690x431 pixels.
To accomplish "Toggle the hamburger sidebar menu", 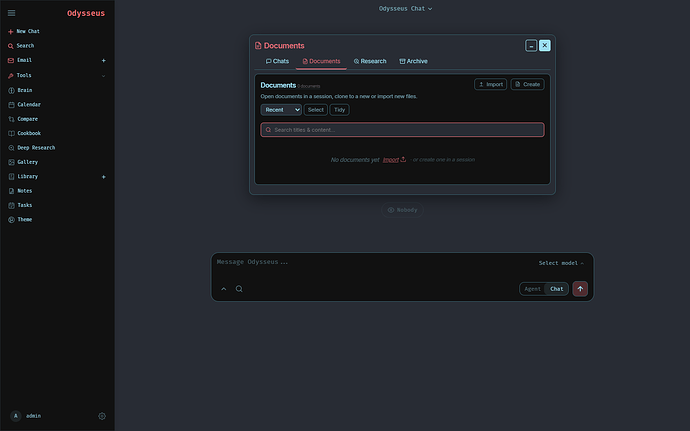I will click(11, 13).
